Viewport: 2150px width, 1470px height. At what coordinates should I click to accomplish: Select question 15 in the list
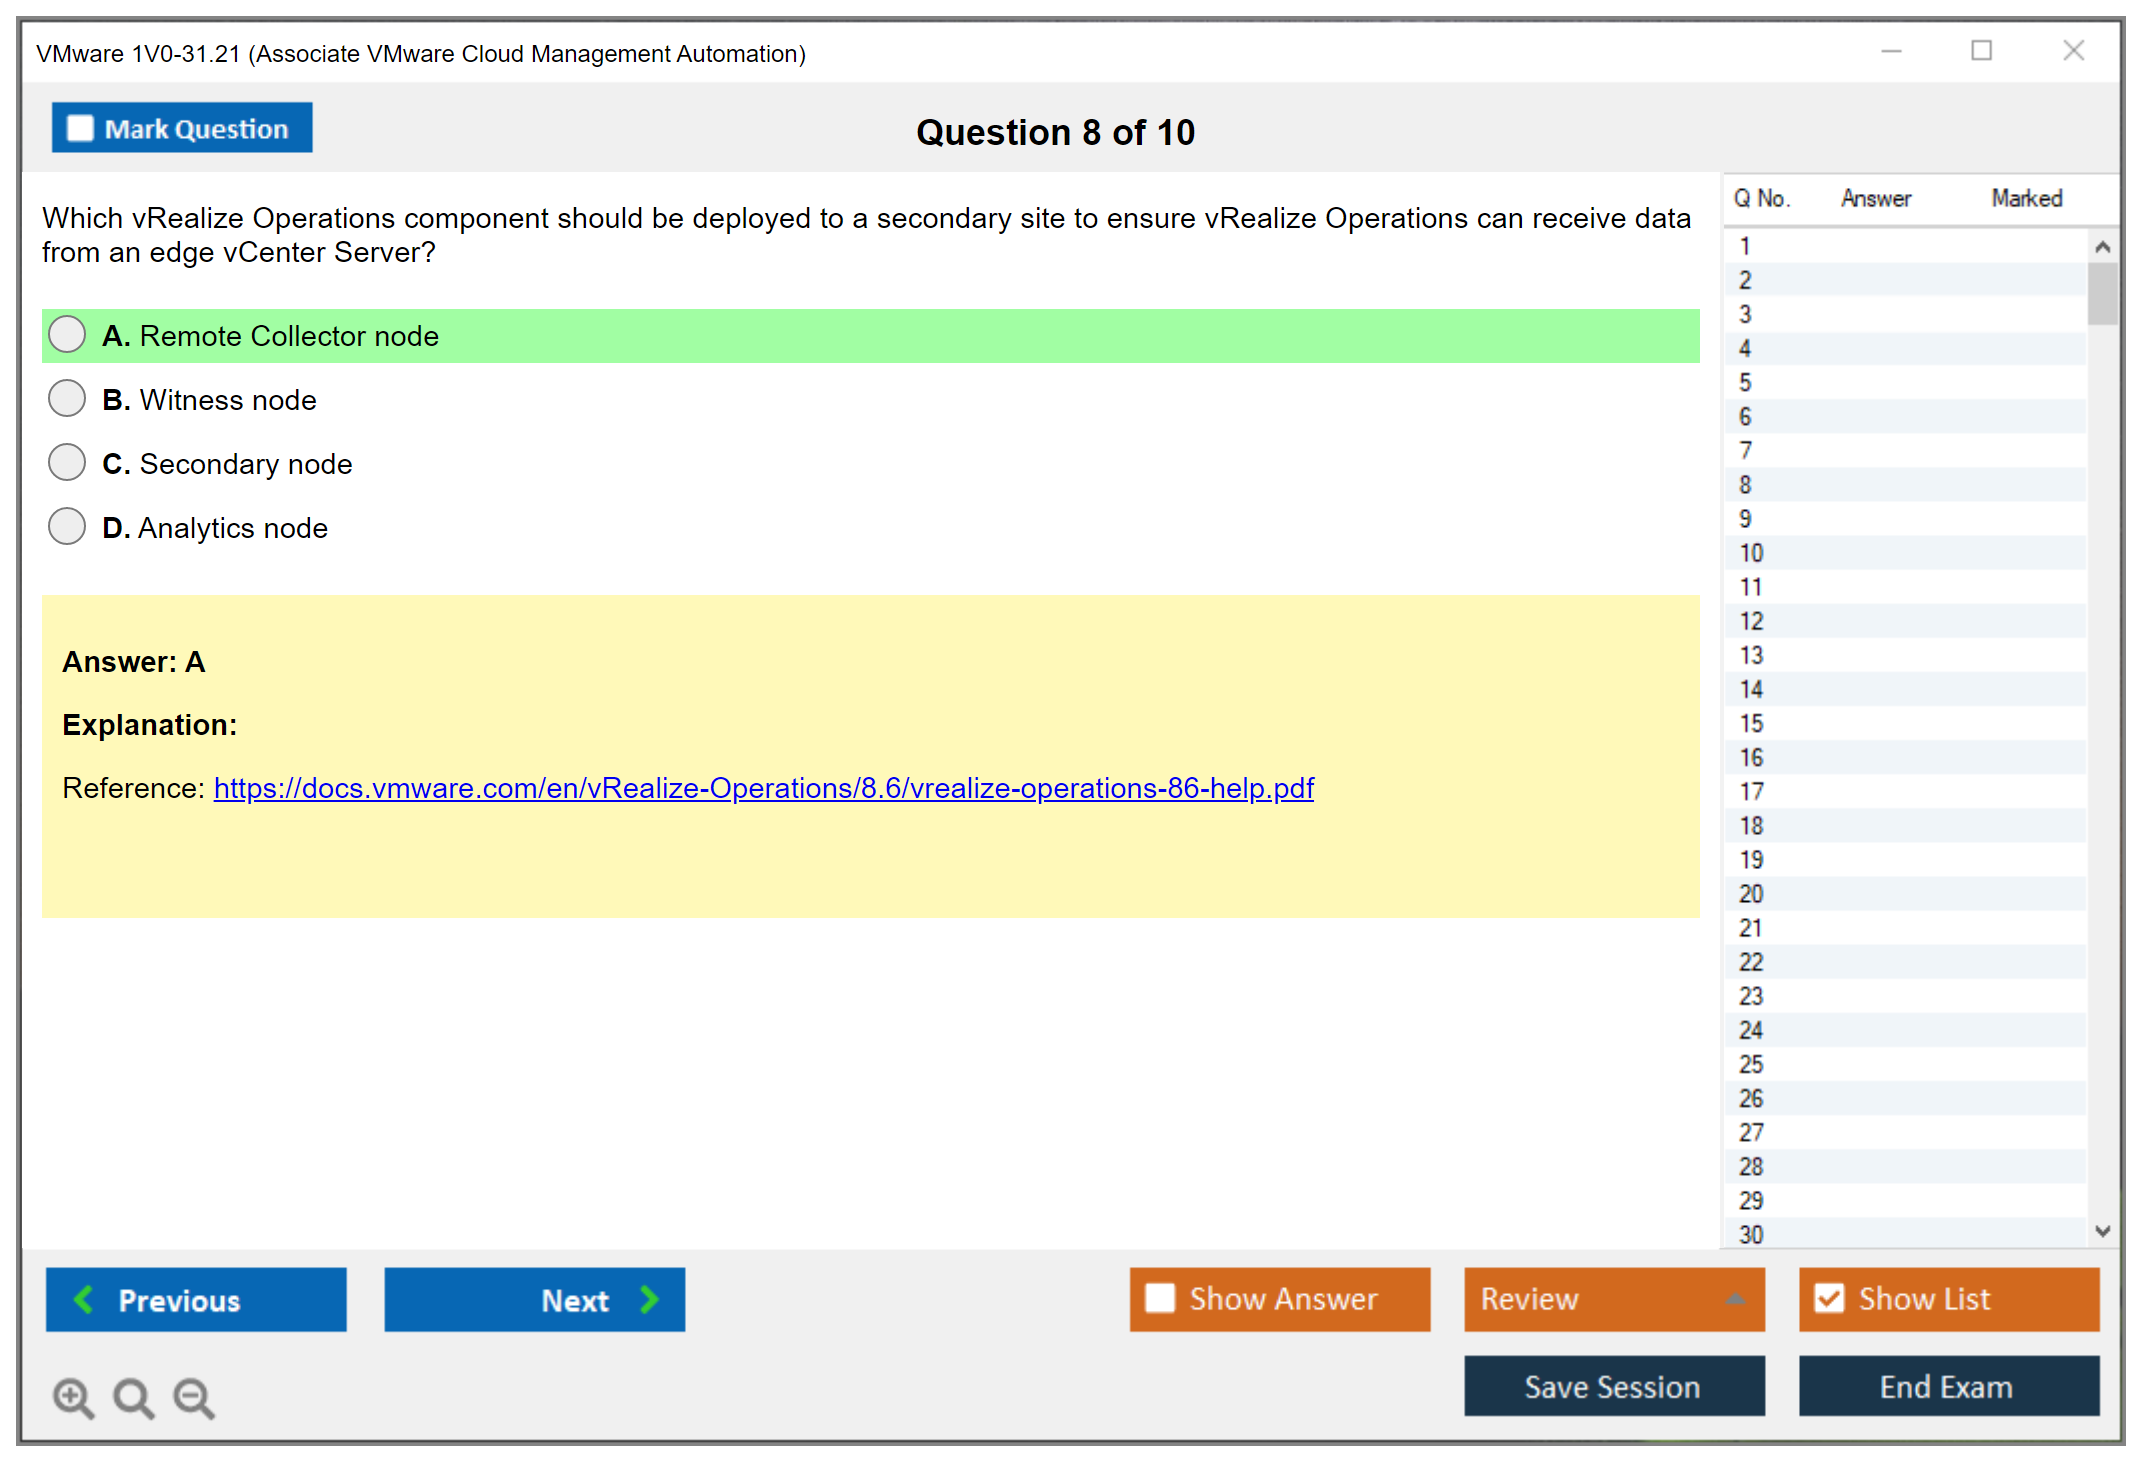click(x=1751, y=723)
